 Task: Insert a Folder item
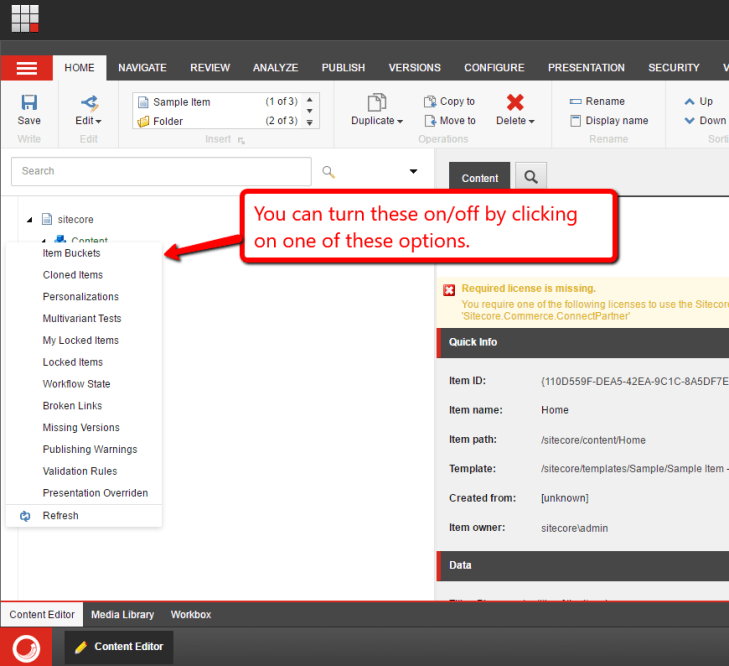coord(217,121)
